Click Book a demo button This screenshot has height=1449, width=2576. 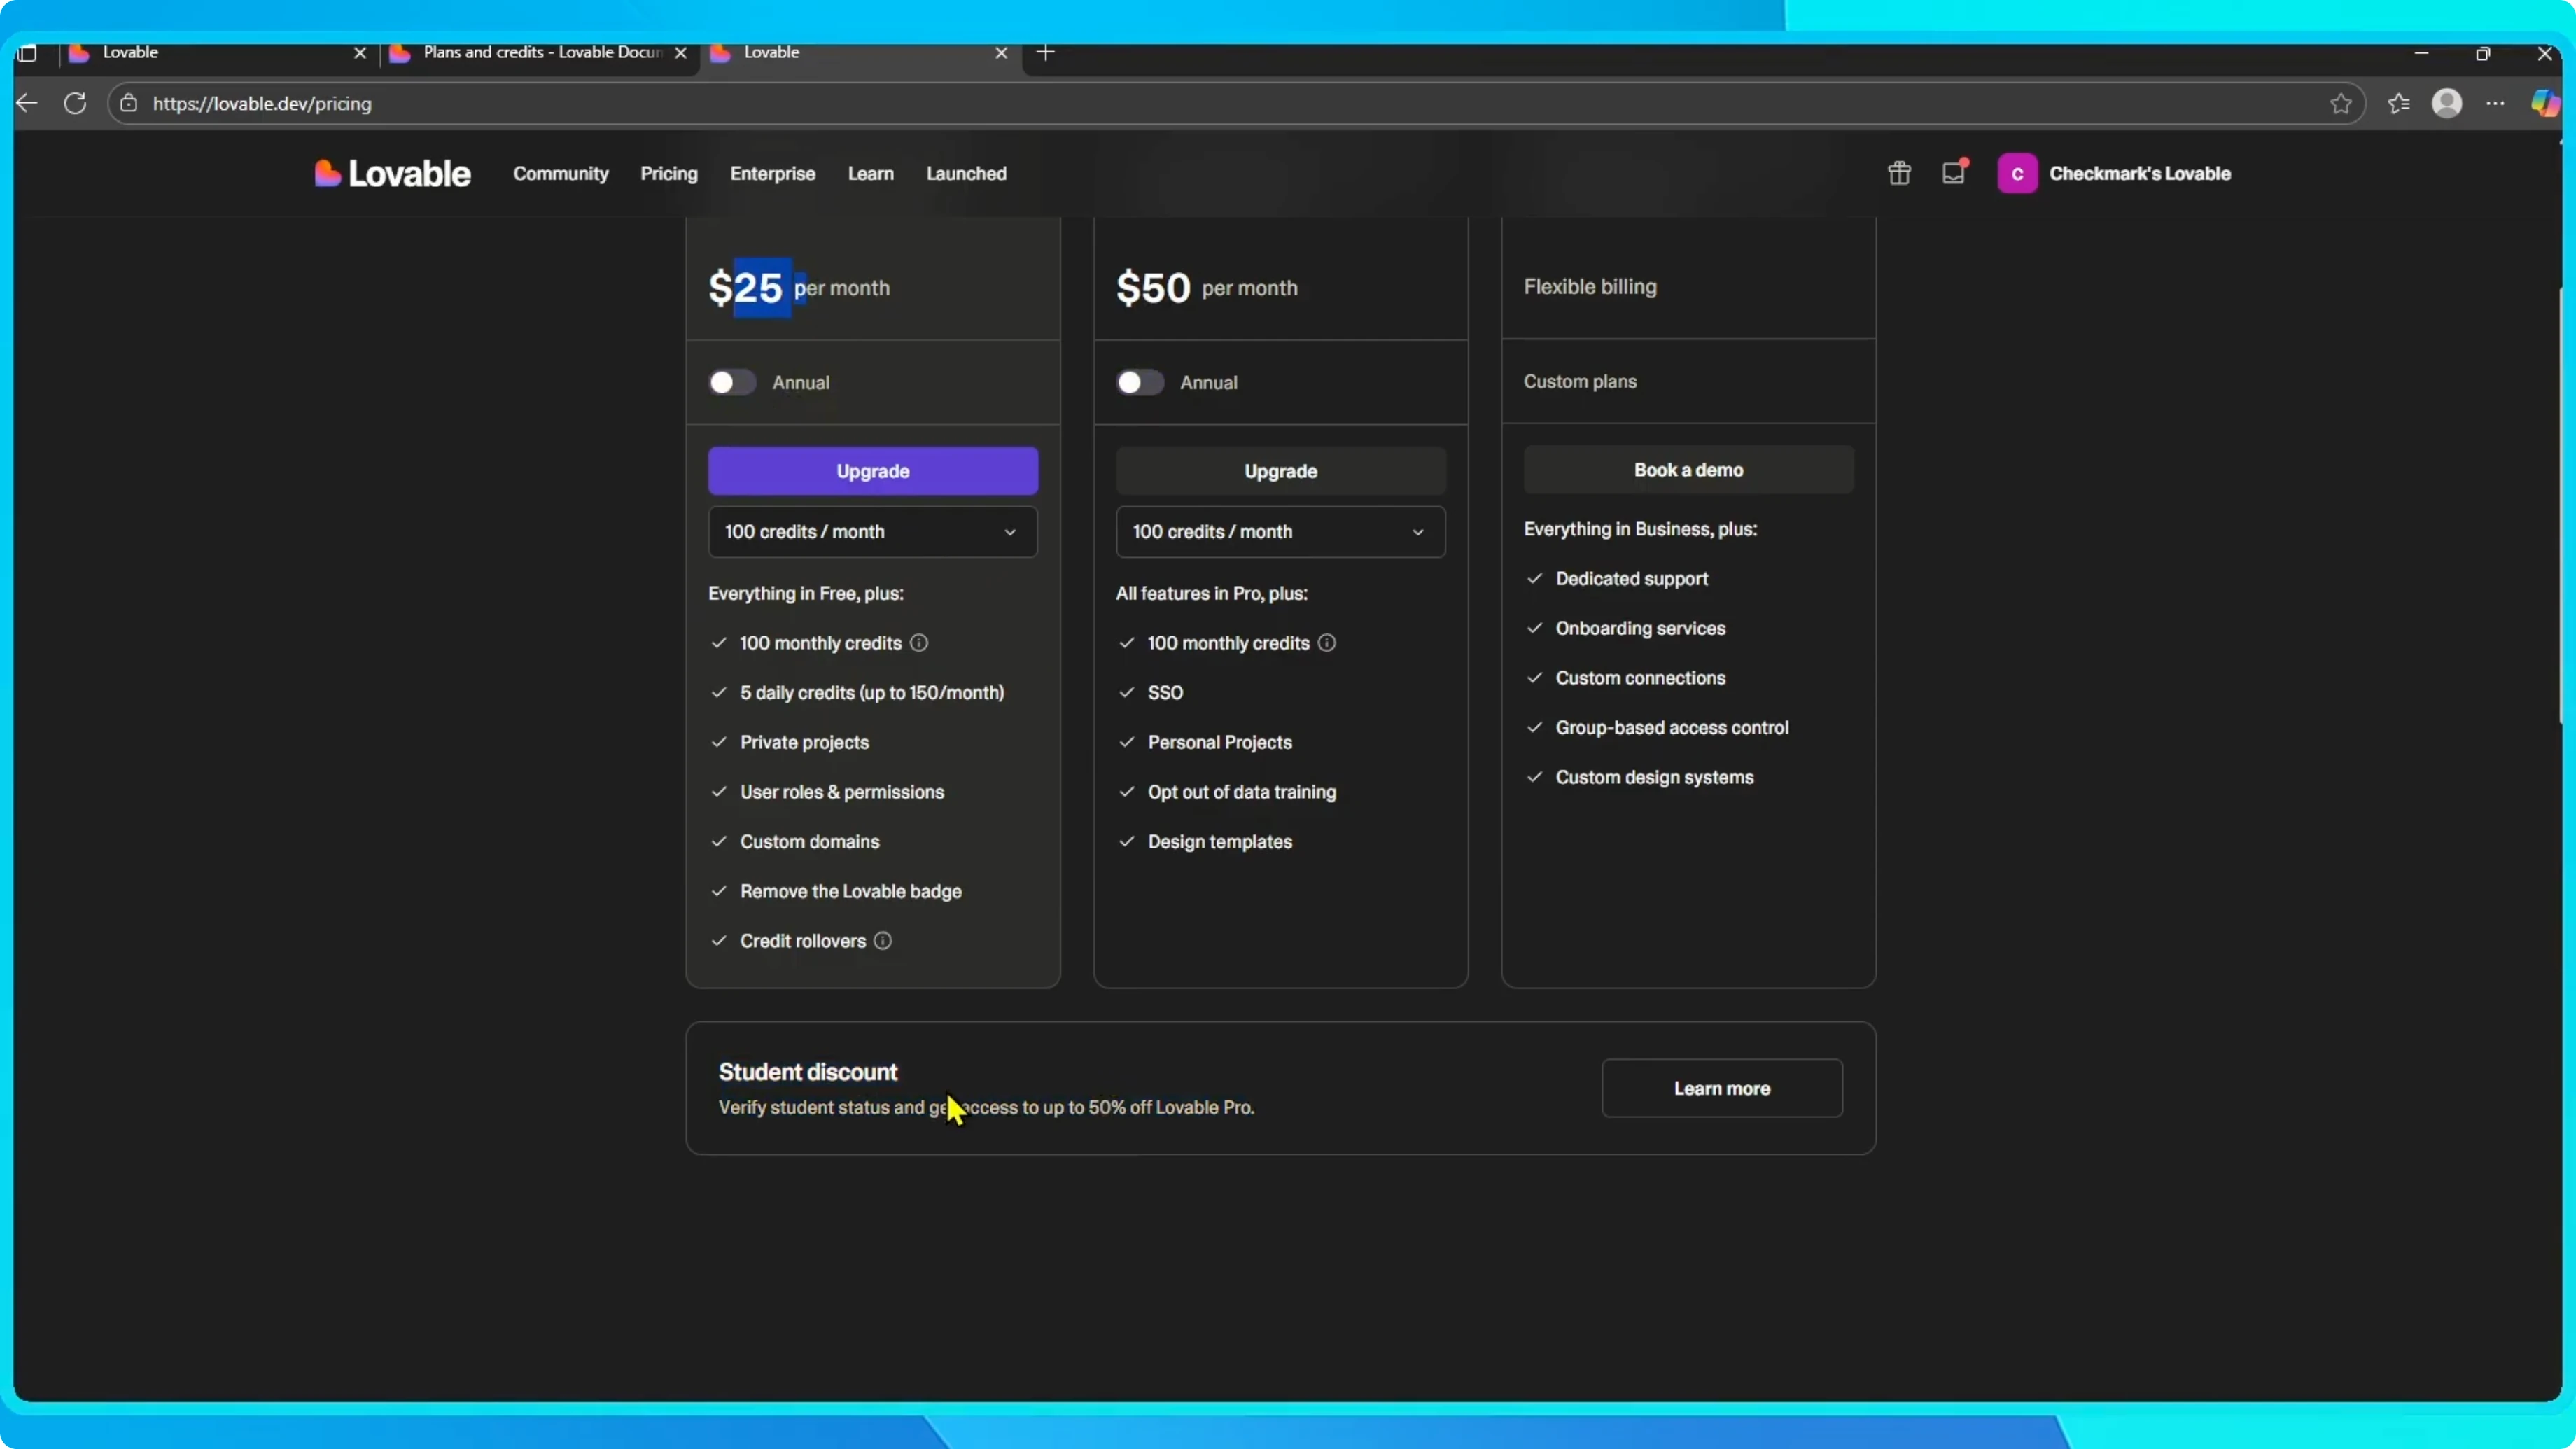tap(1688, 470)
